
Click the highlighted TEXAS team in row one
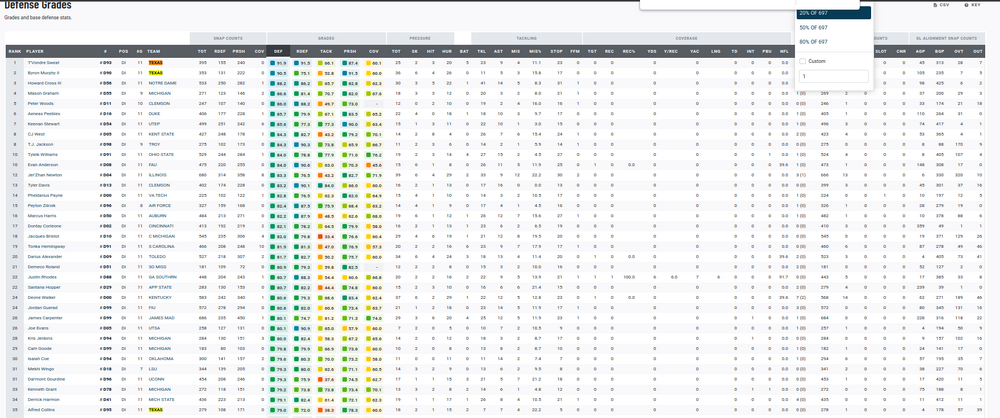[156, 62]
